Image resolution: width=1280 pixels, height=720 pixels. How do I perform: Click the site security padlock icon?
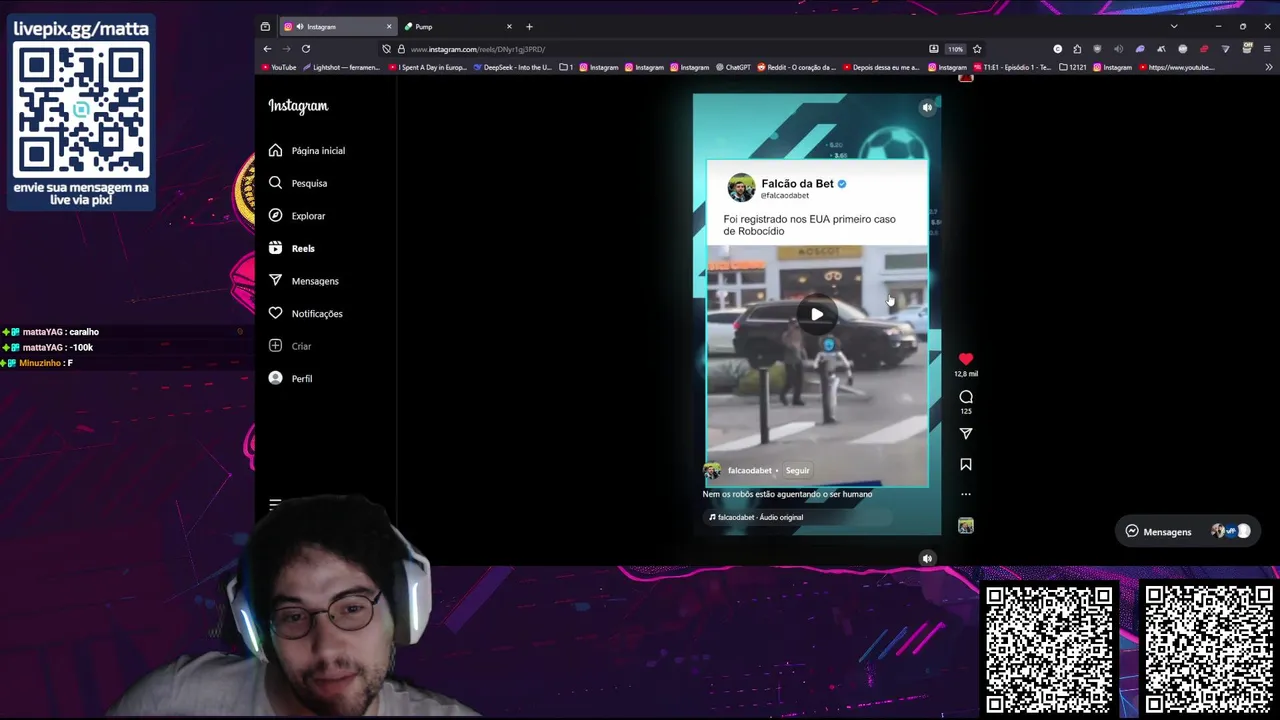click(401, 49)
